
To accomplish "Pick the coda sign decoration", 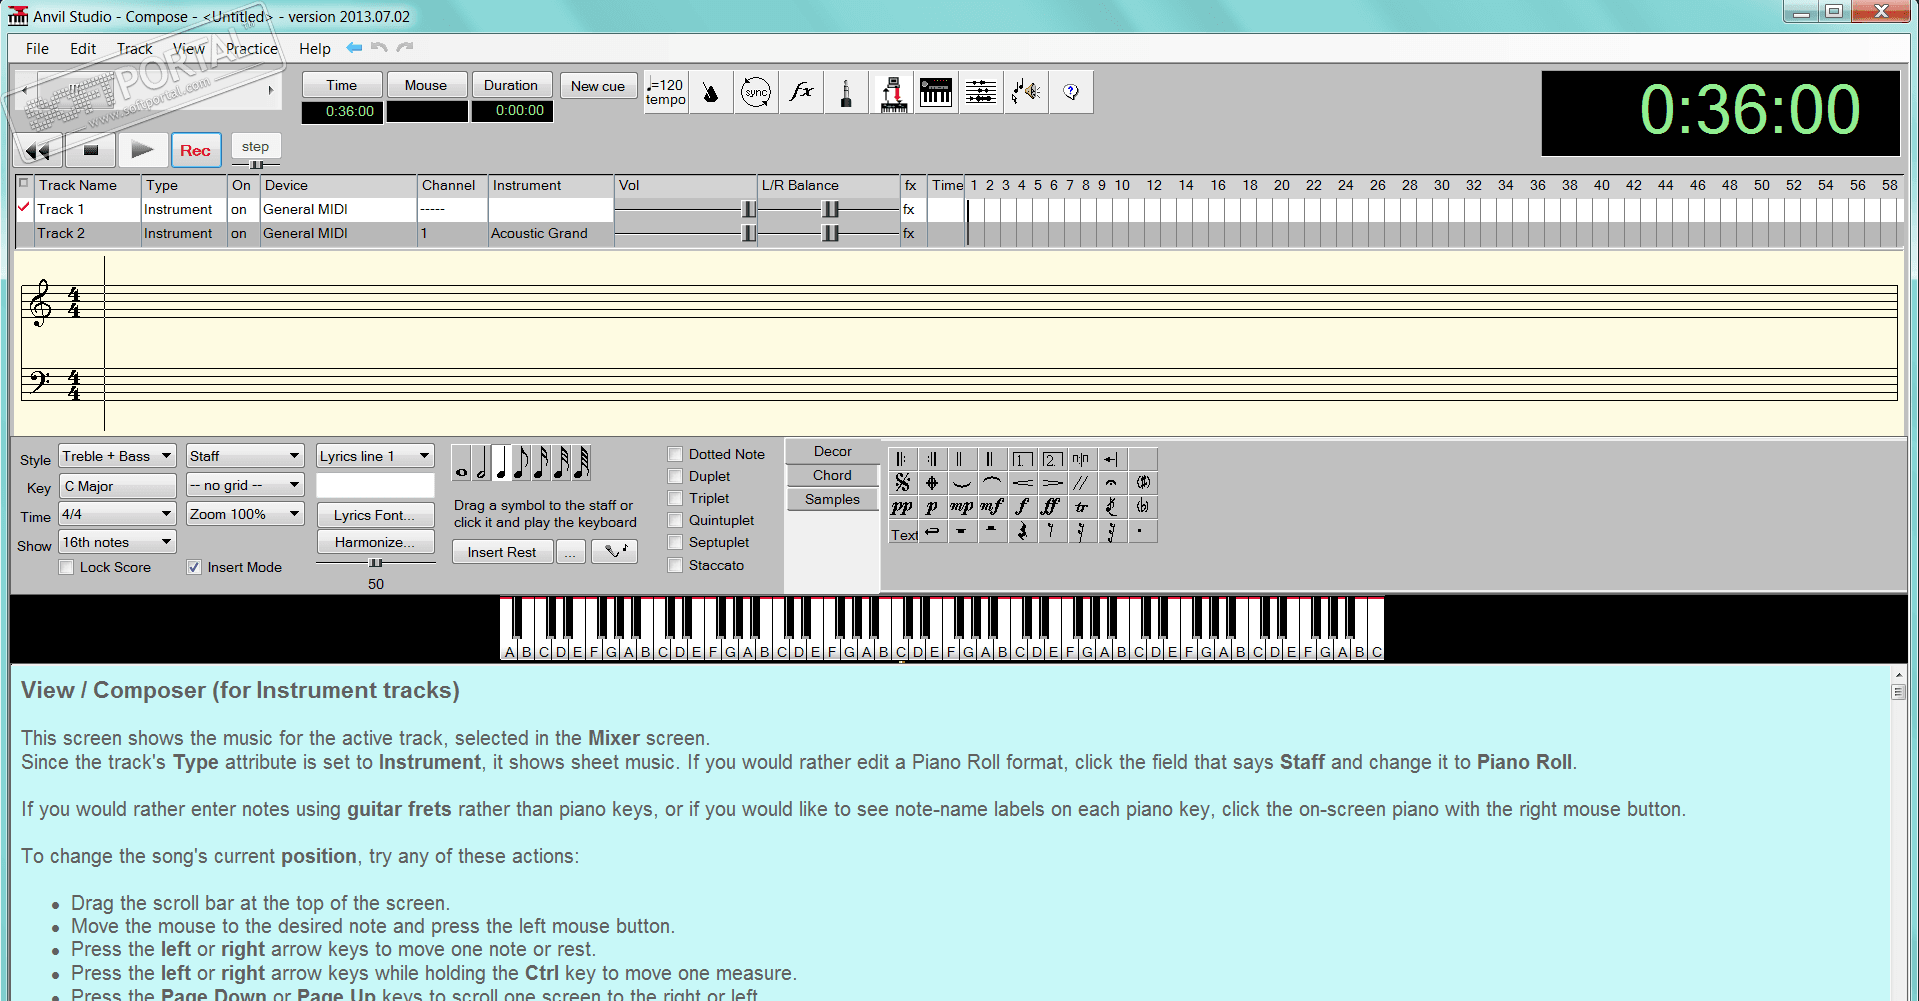I will [932, 483].
